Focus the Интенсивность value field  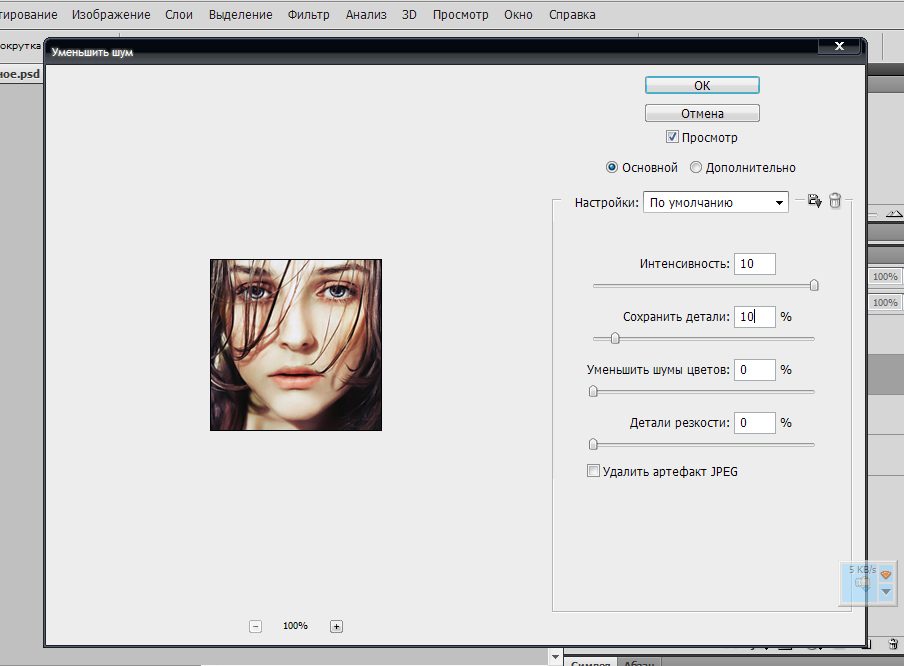point(755,264)
